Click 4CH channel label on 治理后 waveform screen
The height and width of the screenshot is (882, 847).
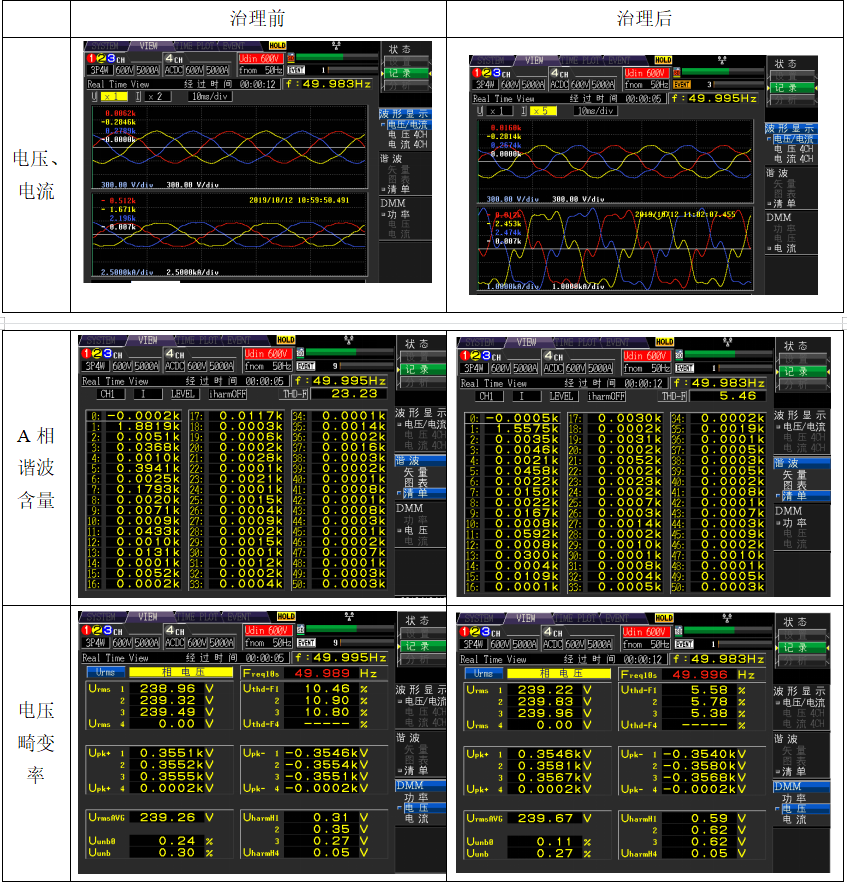click(x=560, y=73)
